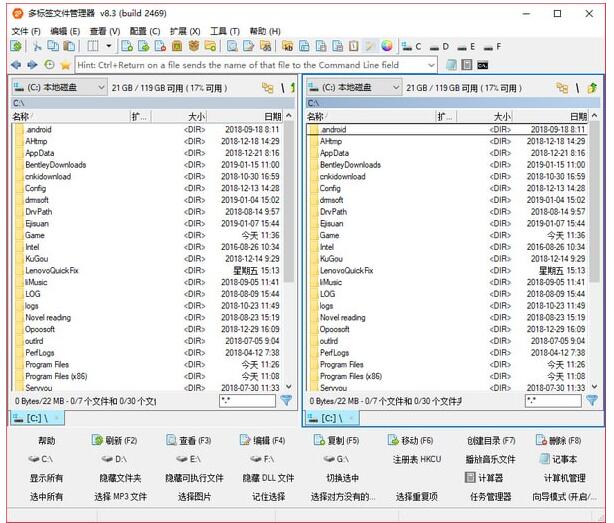Click the folder size KB icon
Image resolution: width=614 pixels, height=523 pixels.
coord(288,46)
